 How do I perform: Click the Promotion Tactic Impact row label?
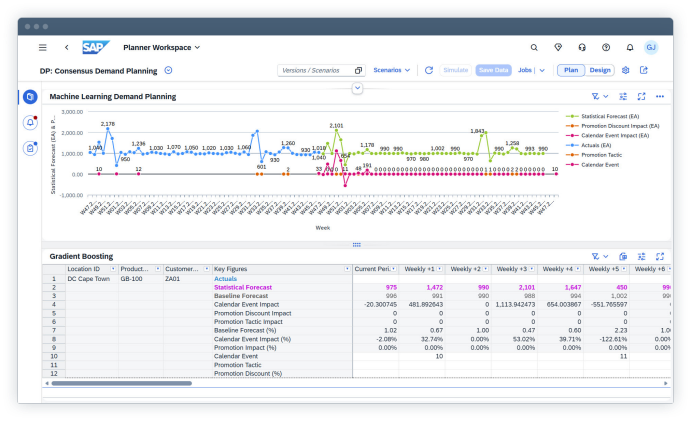click(248, 322)
